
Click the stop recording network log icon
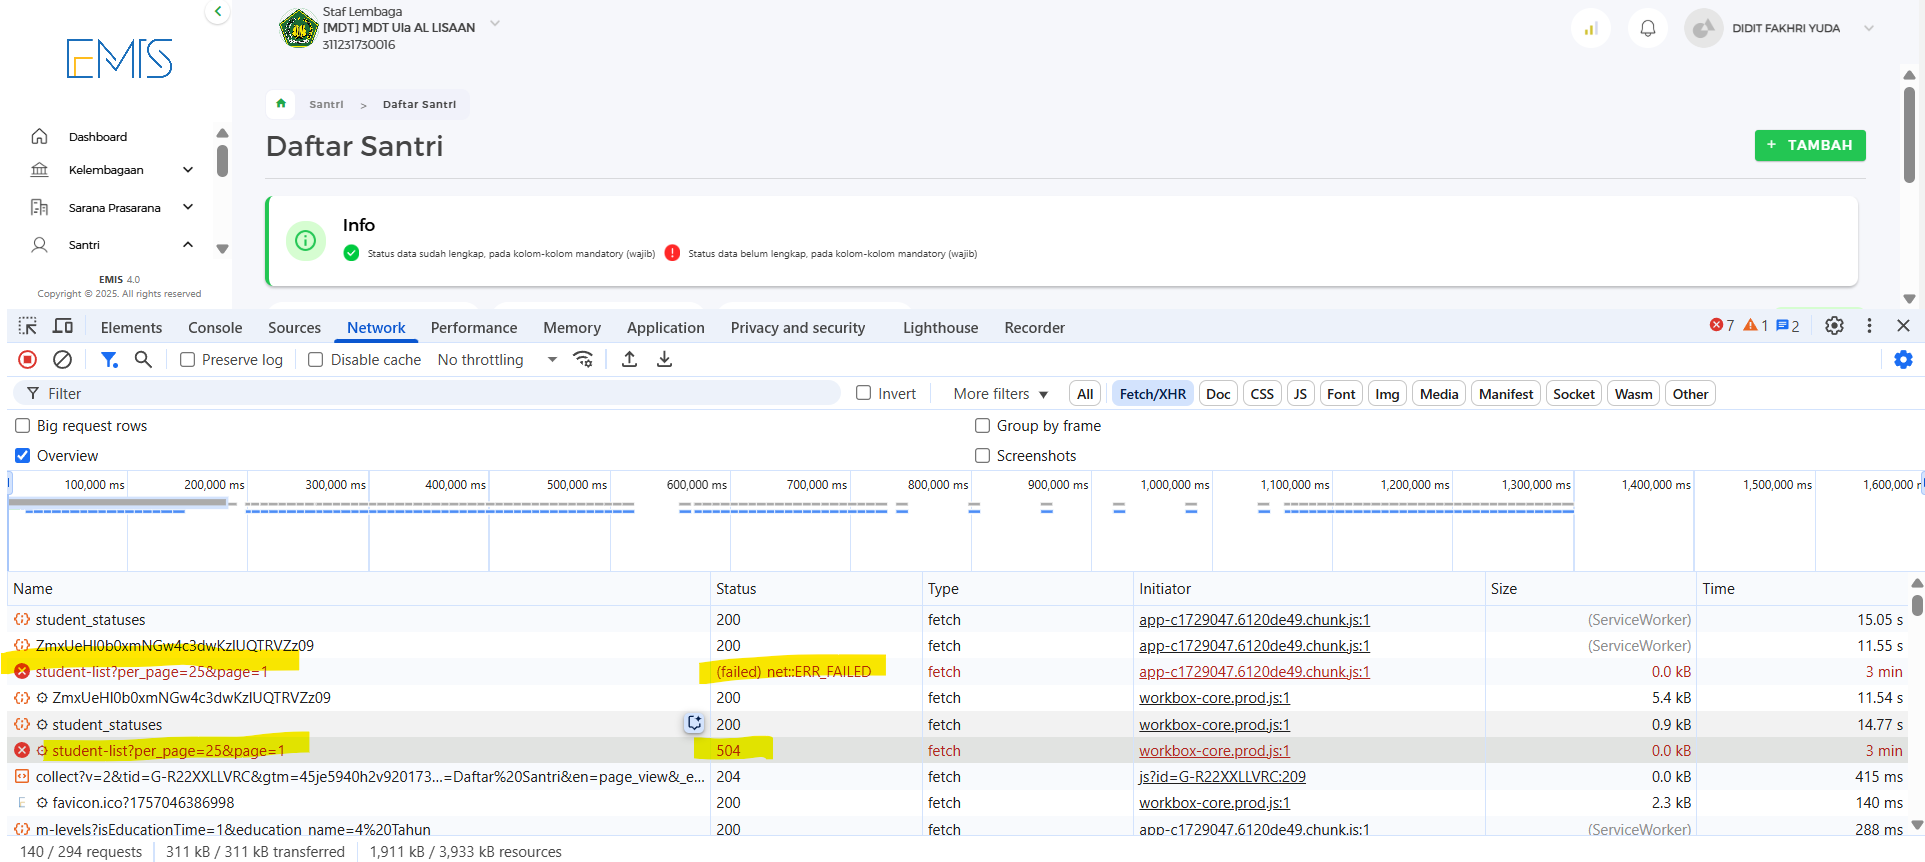tap(28, 360)
